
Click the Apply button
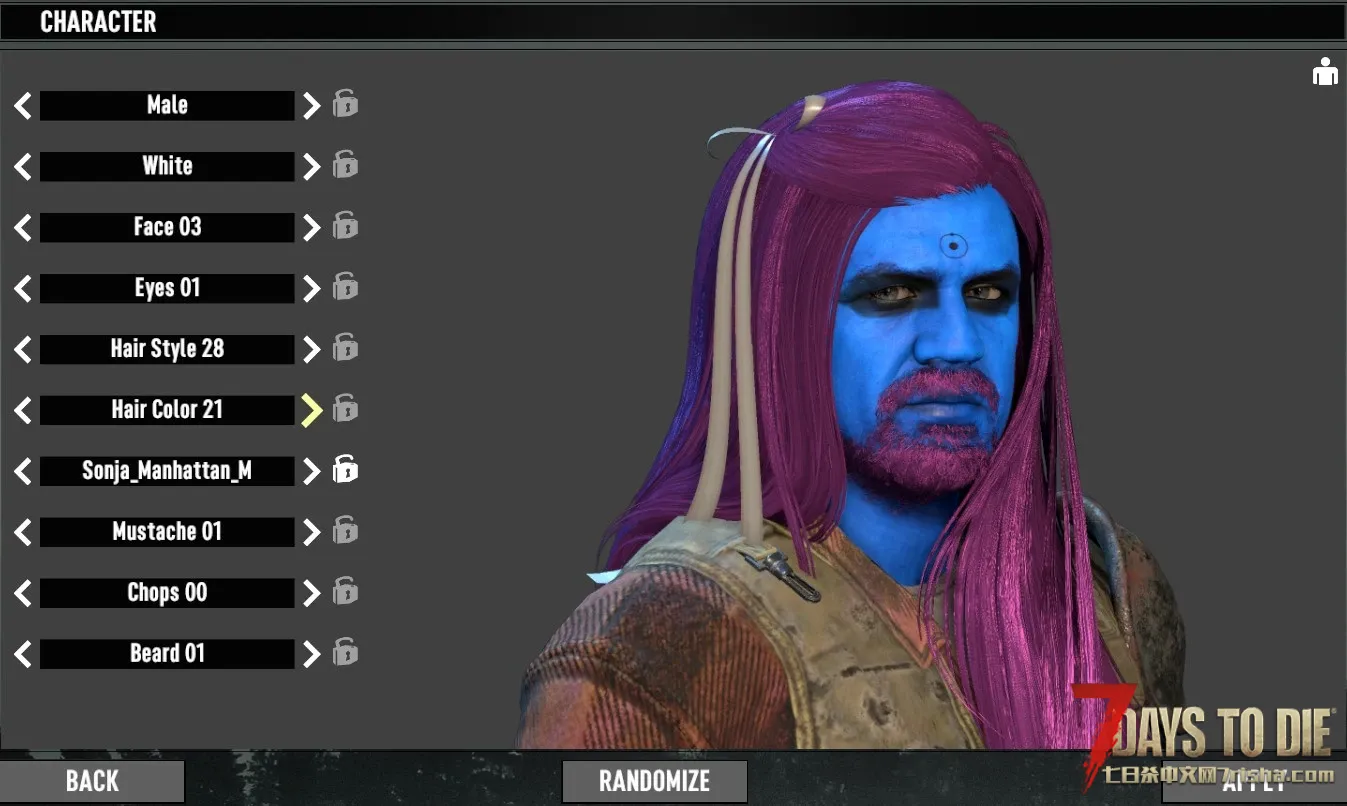(1252, 783)
